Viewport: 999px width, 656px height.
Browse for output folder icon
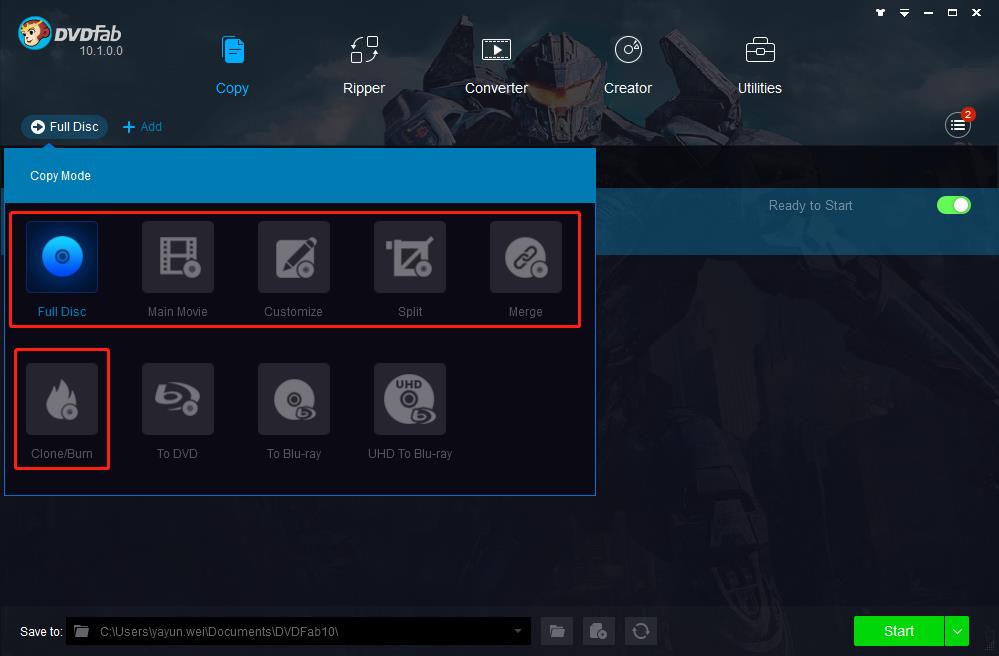pos(557,631)
